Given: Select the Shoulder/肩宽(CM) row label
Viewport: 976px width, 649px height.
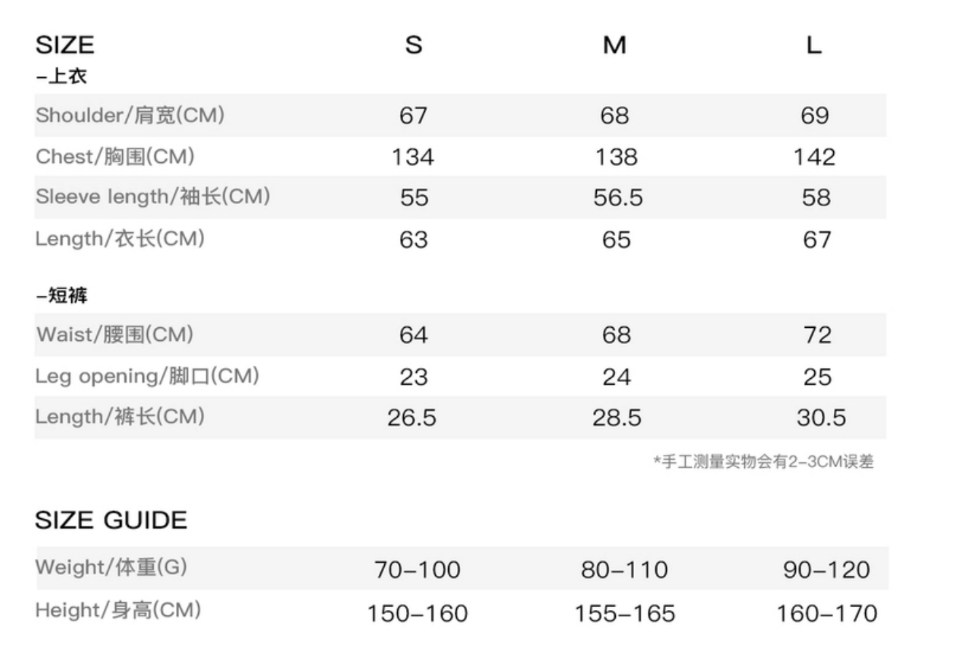Looking at the screenshot, I should coord(130,115).
